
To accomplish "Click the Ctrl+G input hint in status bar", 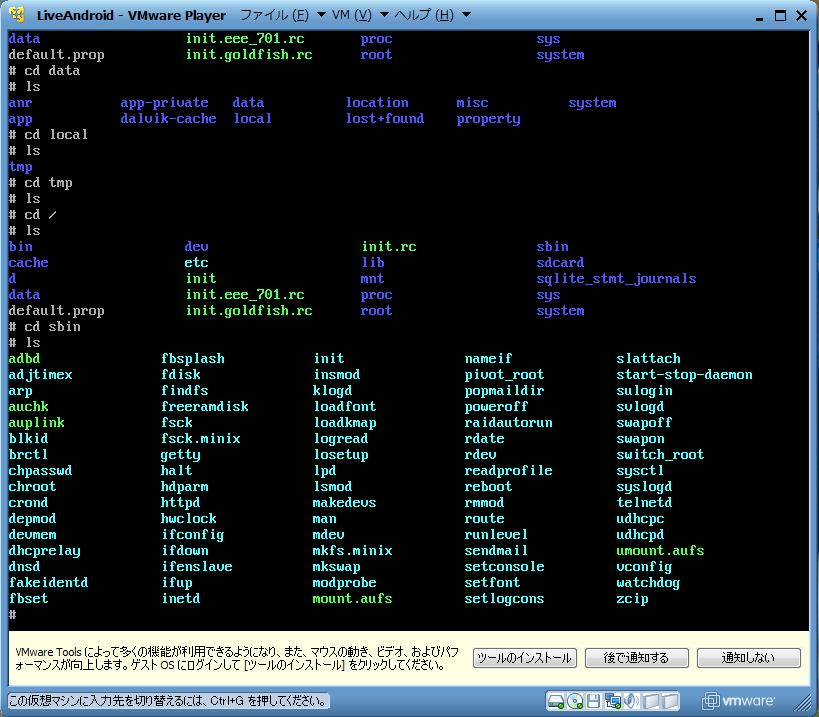I will click(x=169, y=701).
